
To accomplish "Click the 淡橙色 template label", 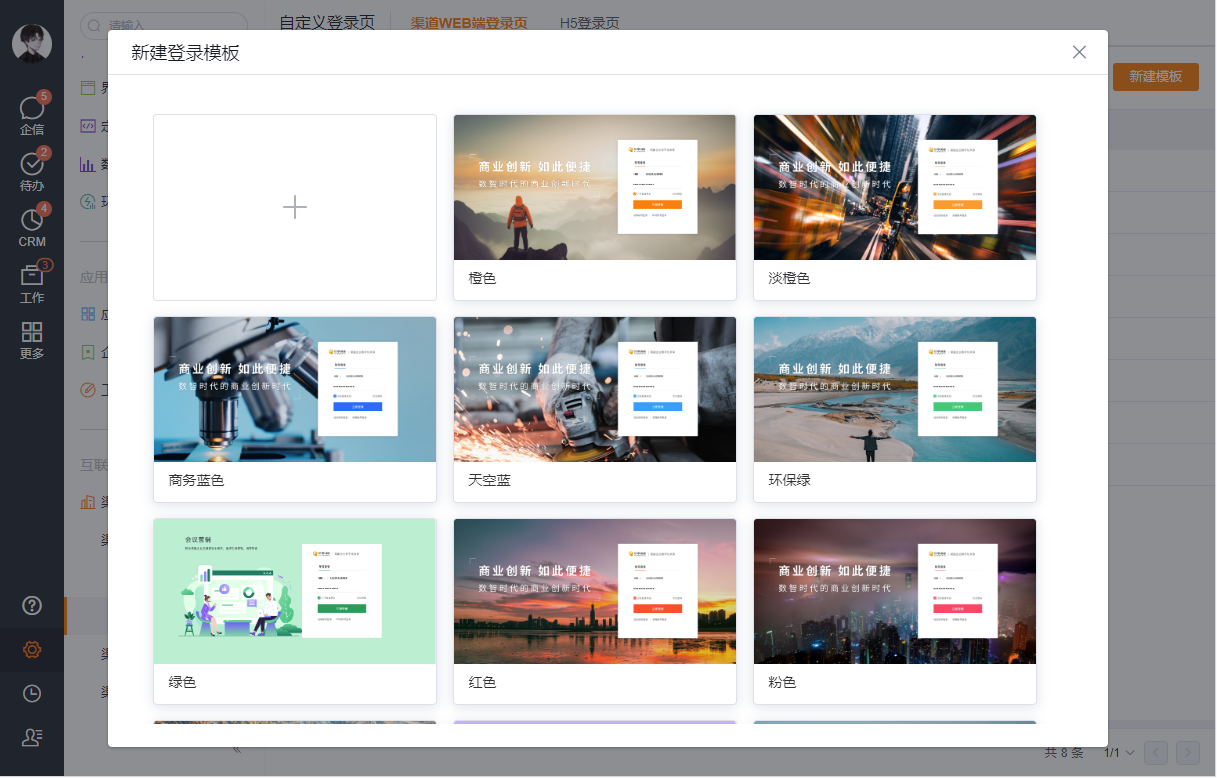I will coord(789,279).
